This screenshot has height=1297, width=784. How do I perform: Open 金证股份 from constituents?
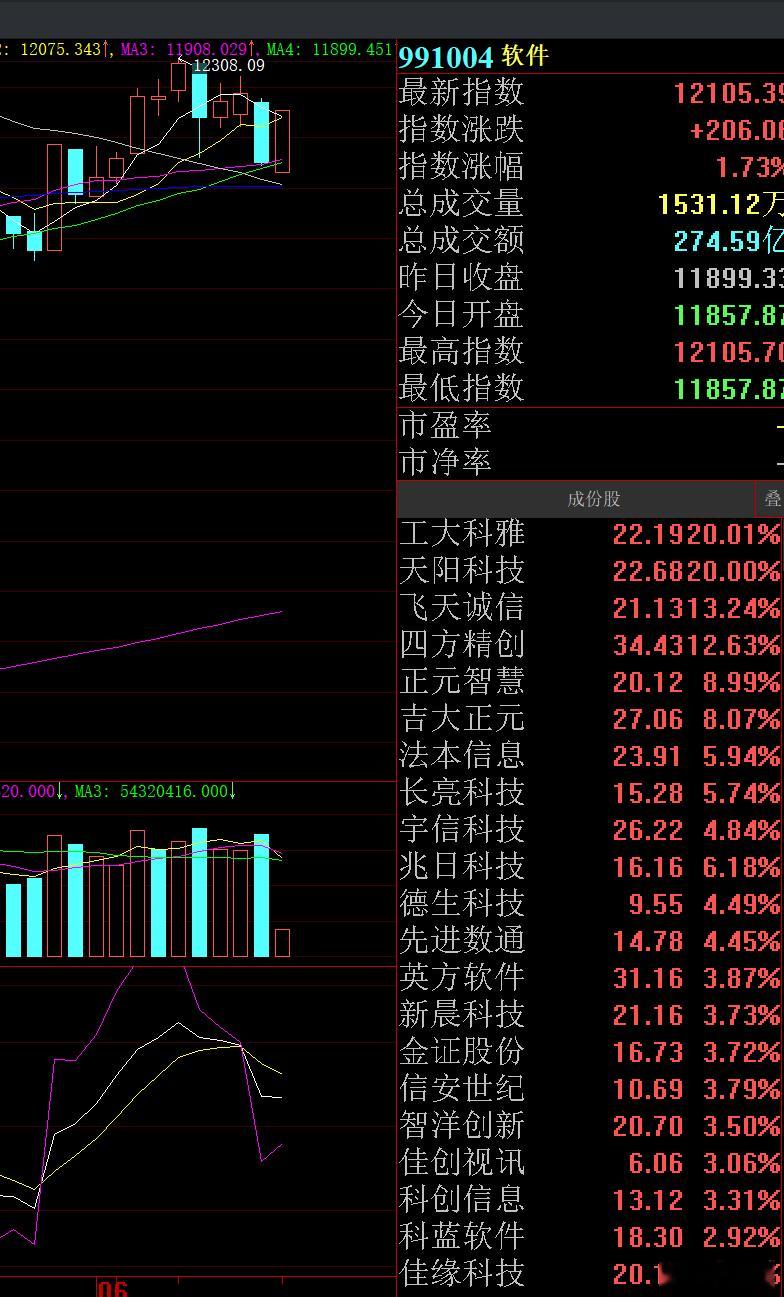[x=590, y=1052]
